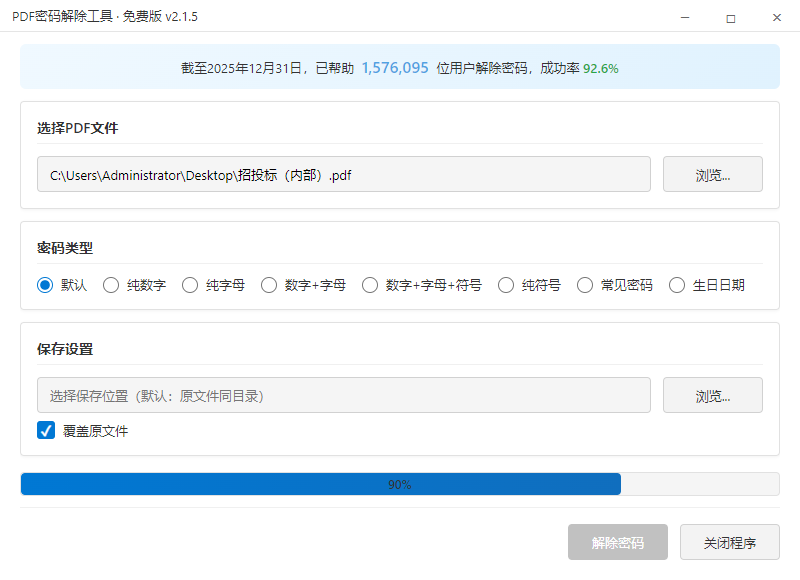Viewport: 800px width, 580px height.
Task: Select the 数字+字母 option
Action: 269,285
